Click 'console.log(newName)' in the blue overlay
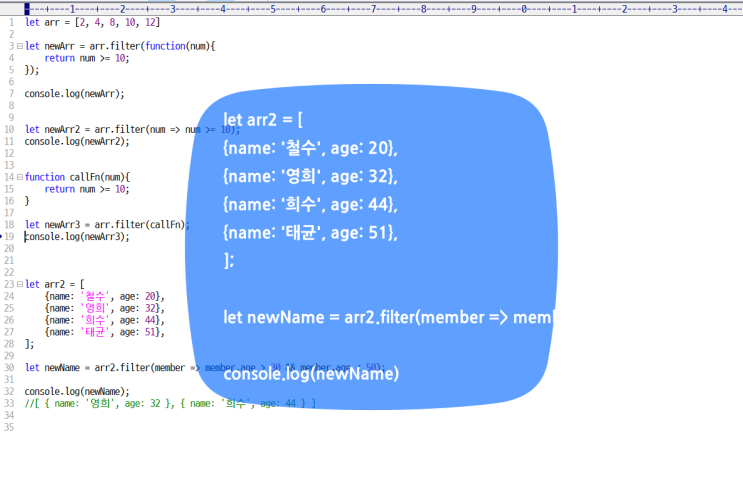The image size is (743, 494). tap(311, 374)
